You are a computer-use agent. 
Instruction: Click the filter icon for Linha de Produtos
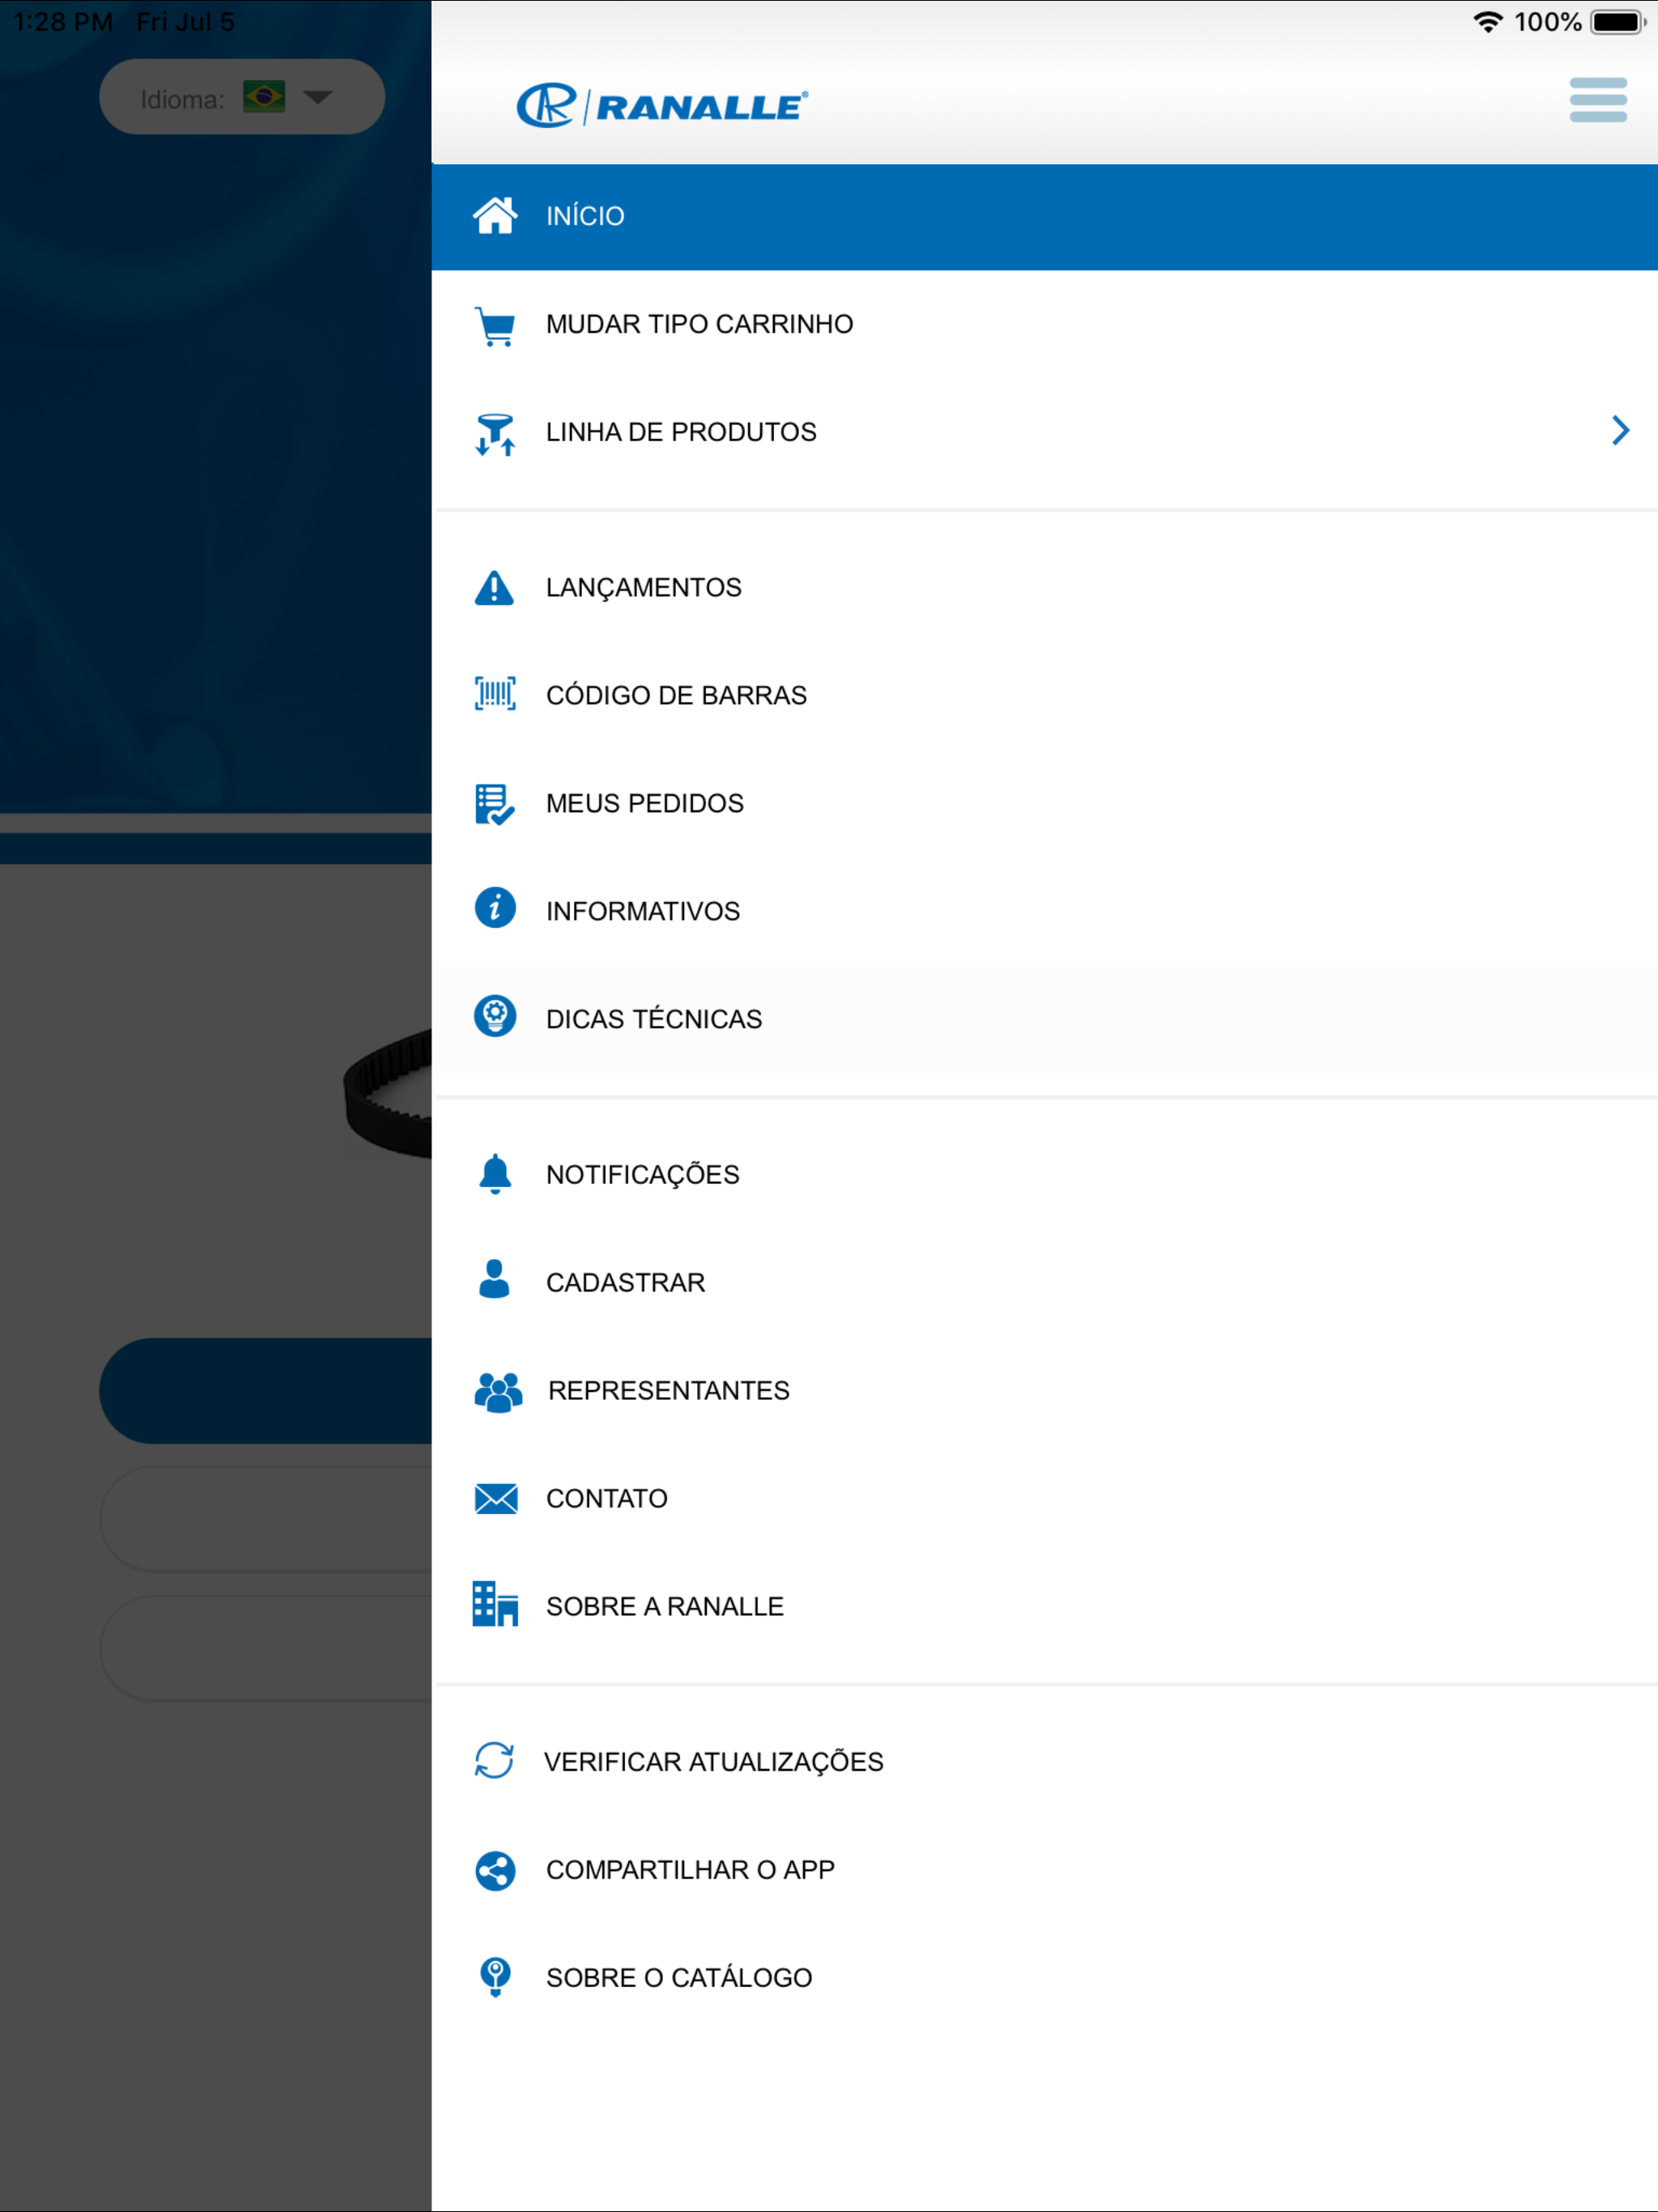(495, 433)
